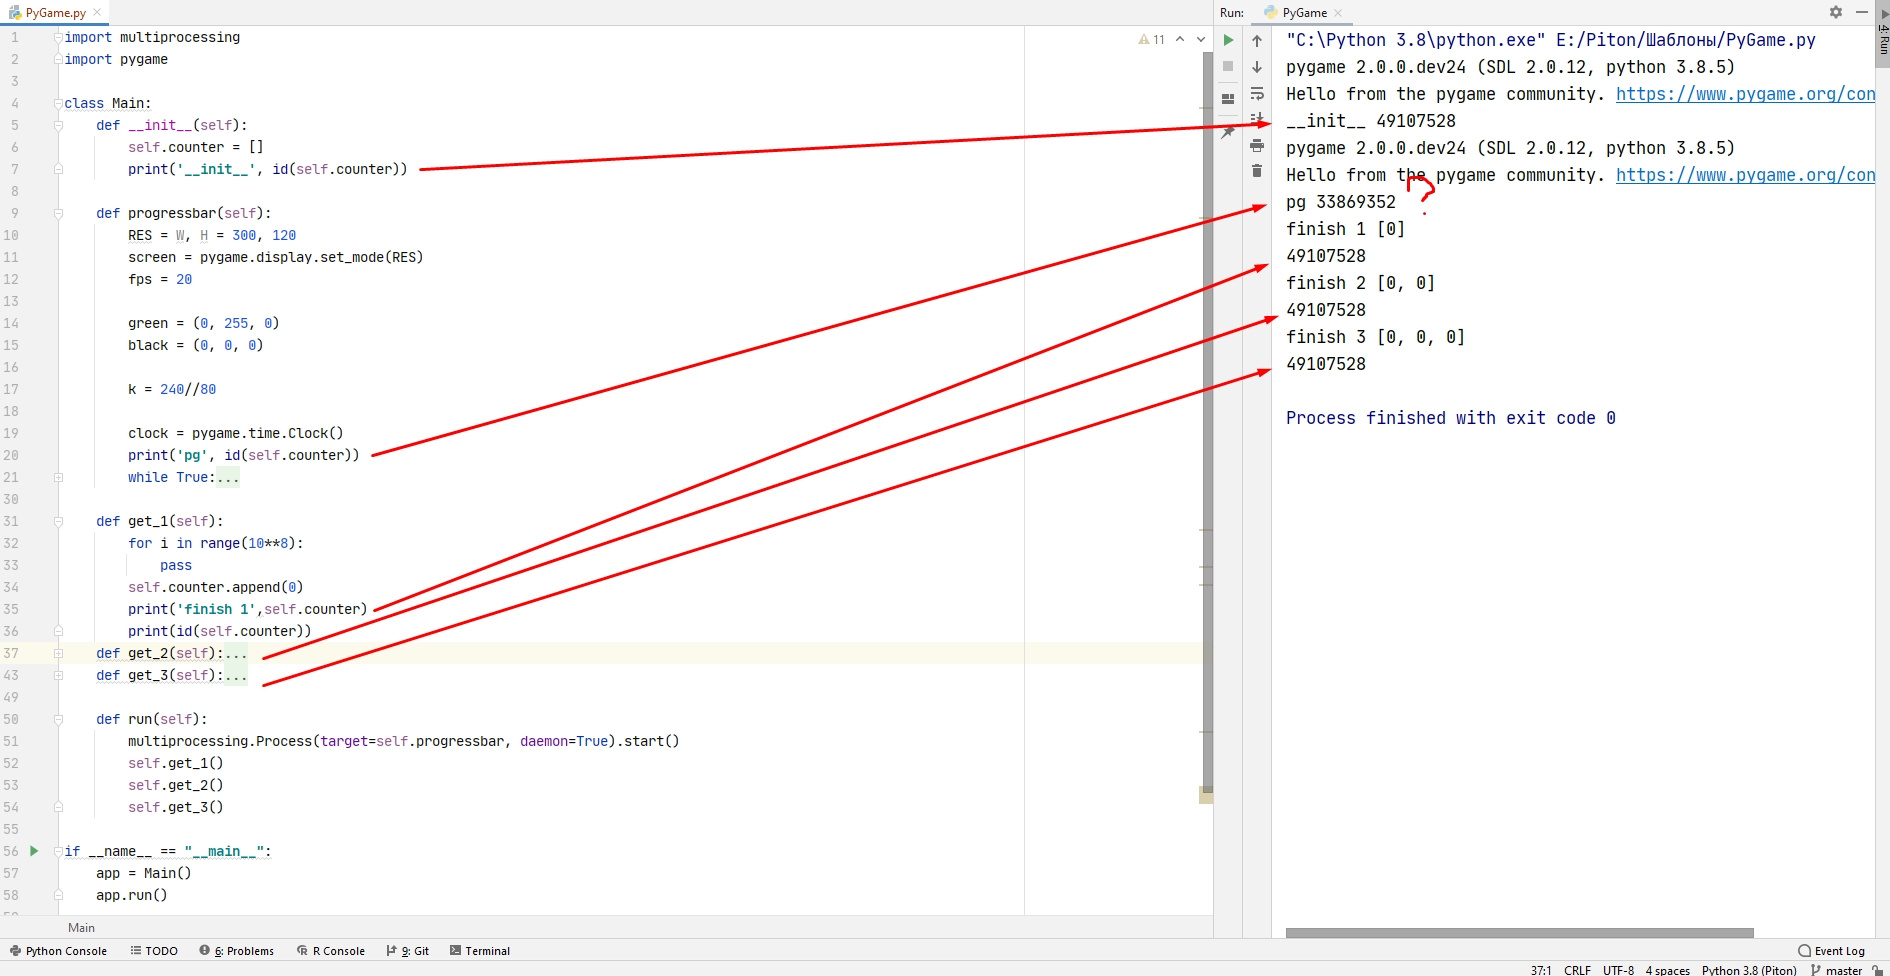Viewport: 1890px width, 976px height.
Task: Open the 9: Git tool window
Action: coord(408,951)
